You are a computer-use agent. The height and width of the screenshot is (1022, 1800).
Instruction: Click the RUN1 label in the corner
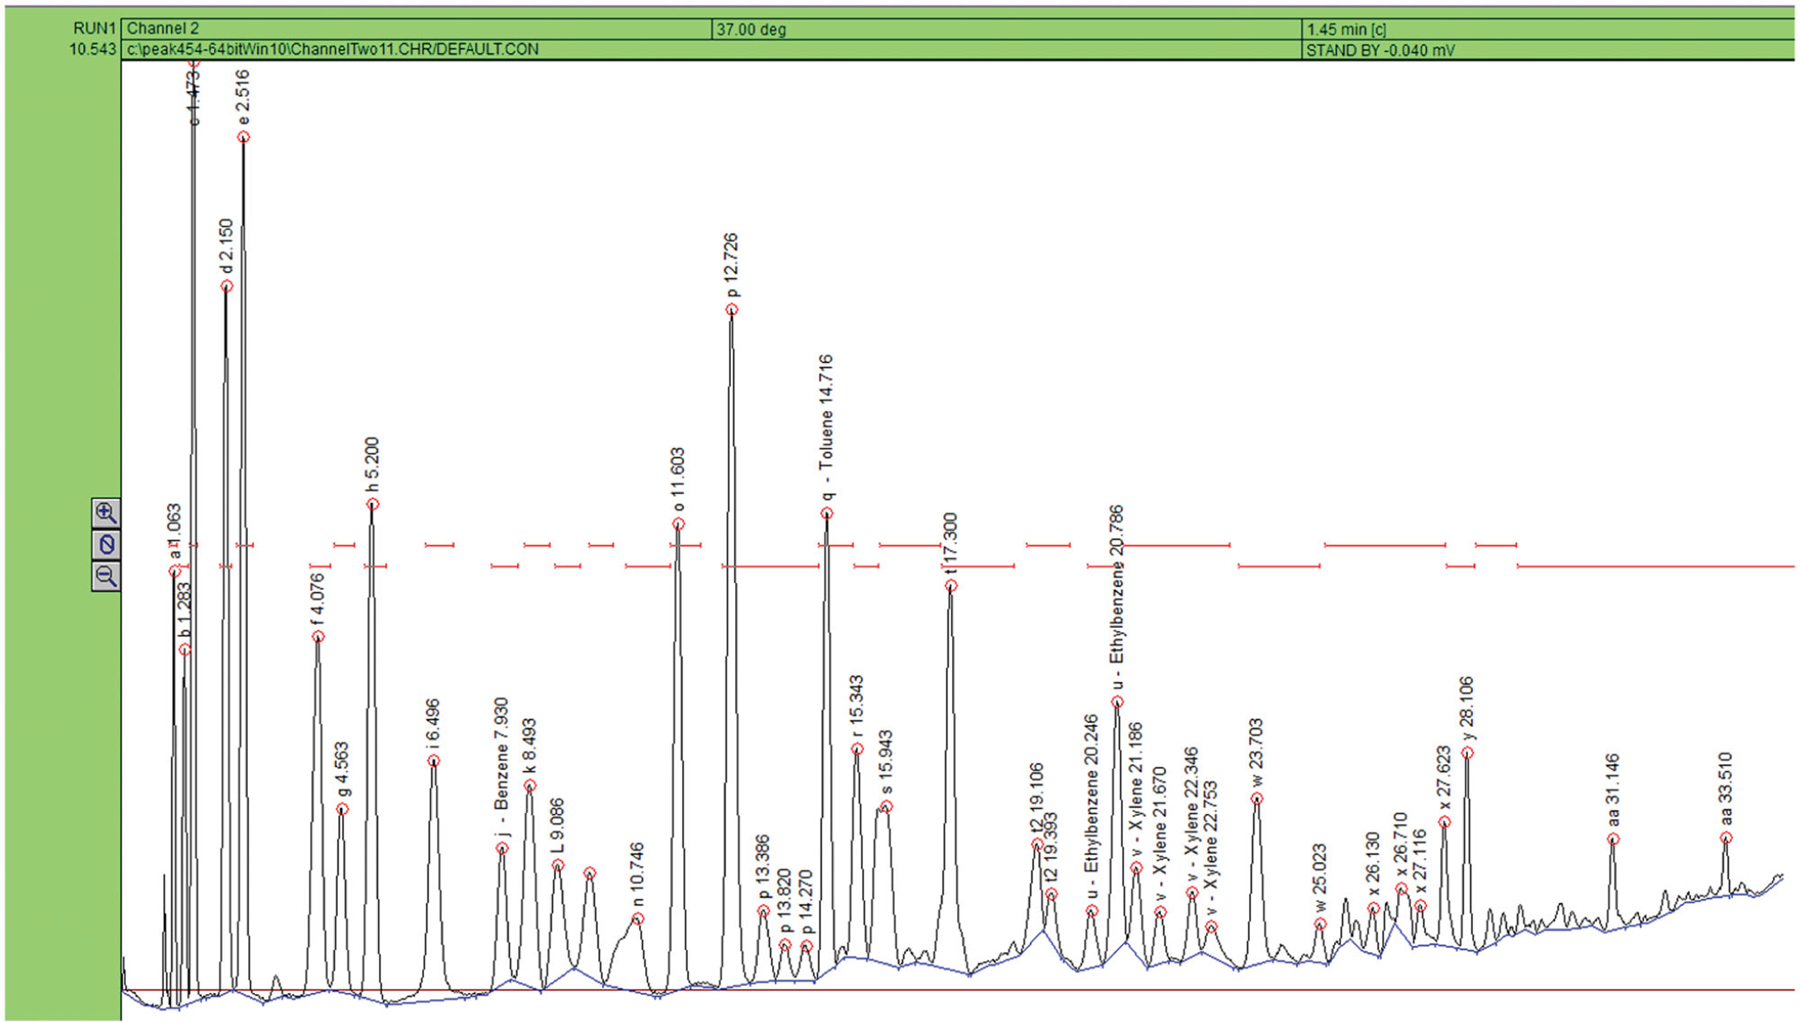[x=94, y=29]
